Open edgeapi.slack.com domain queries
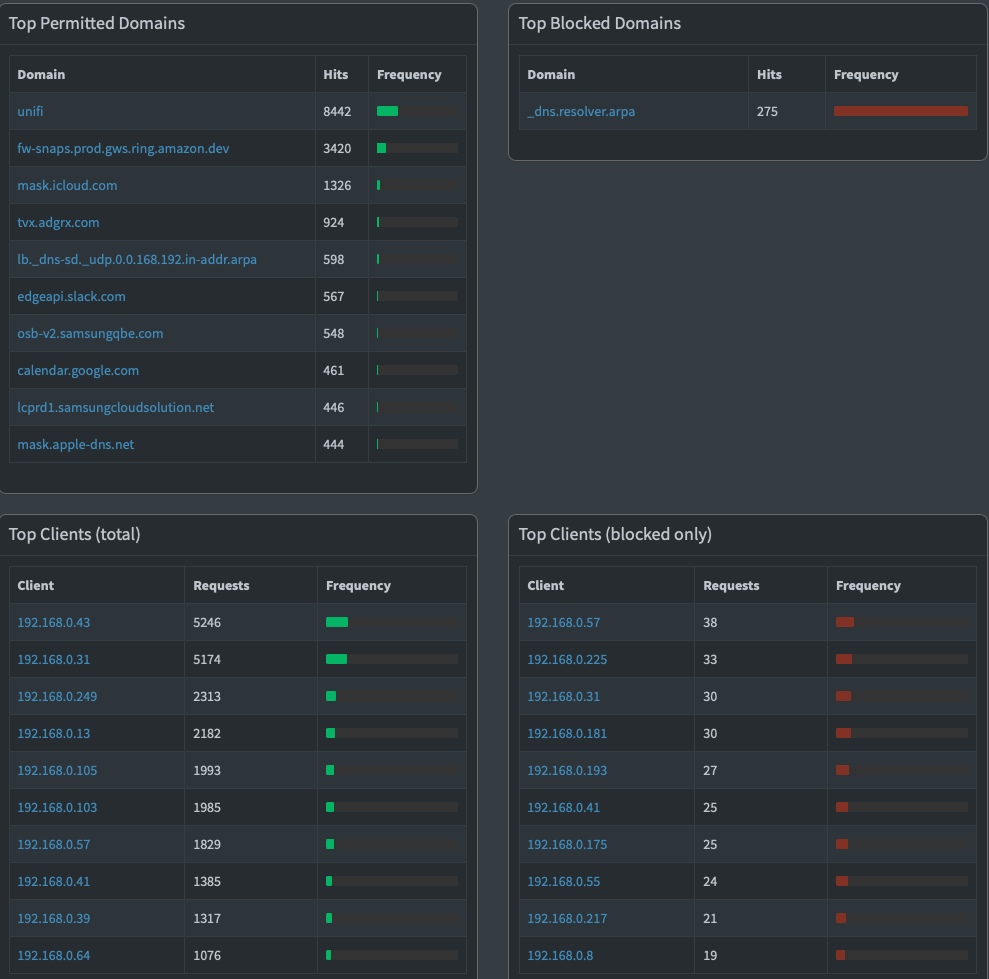Screen dimensions: 989x979 (71, 296)
